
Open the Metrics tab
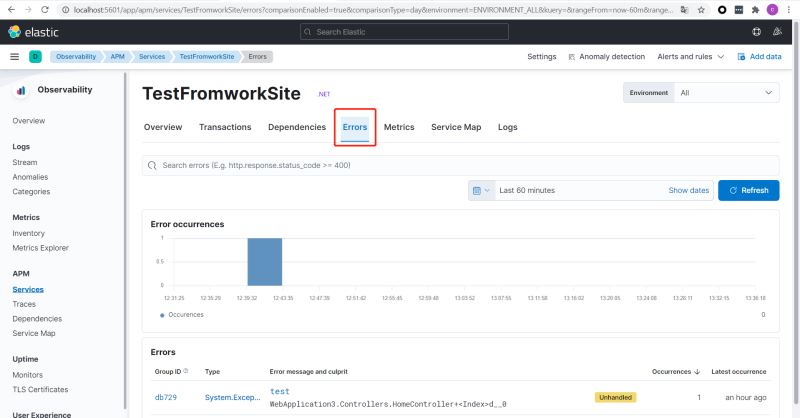point(399,127)
